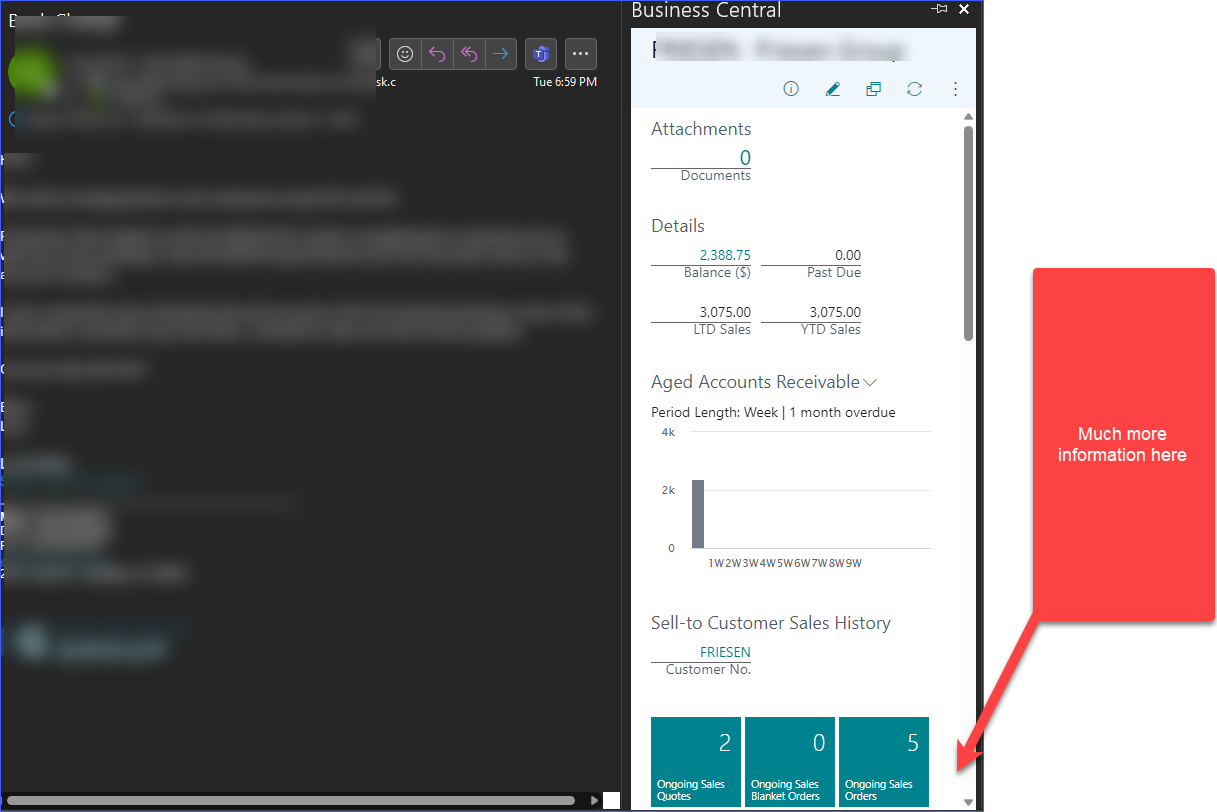1217x812 pixels.
Task: Open the Ongoing Sales Blanket Orders tile
Action: click(x=790, y=762)
